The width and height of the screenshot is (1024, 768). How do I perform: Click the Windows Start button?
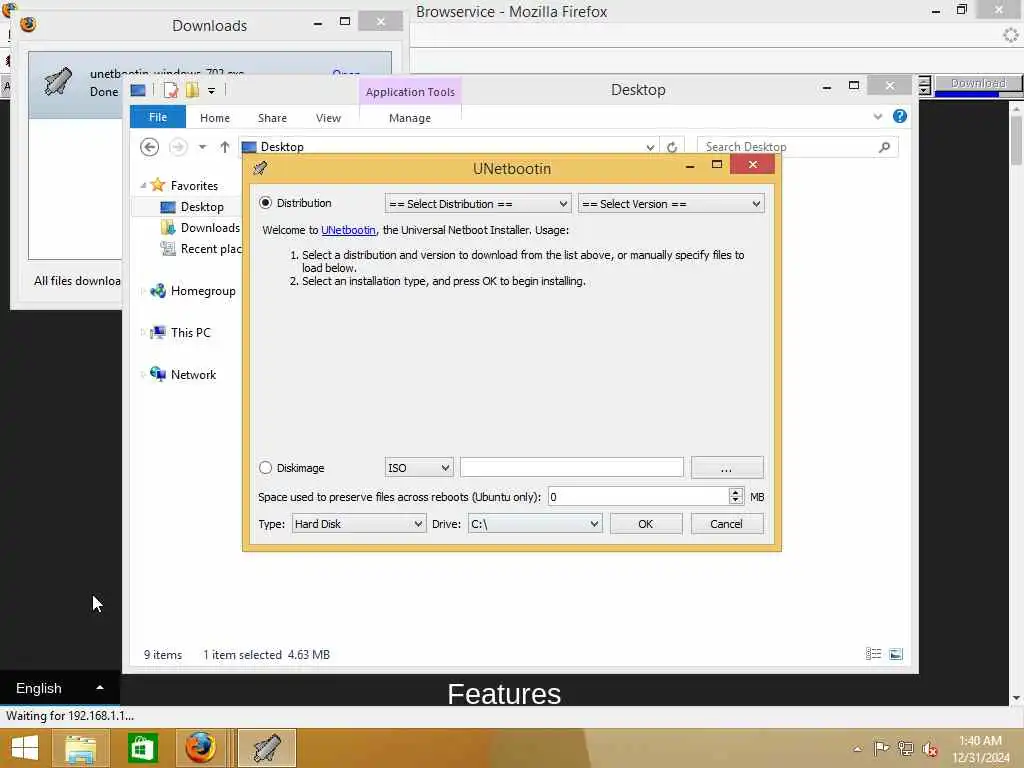(x=25, y=748)
